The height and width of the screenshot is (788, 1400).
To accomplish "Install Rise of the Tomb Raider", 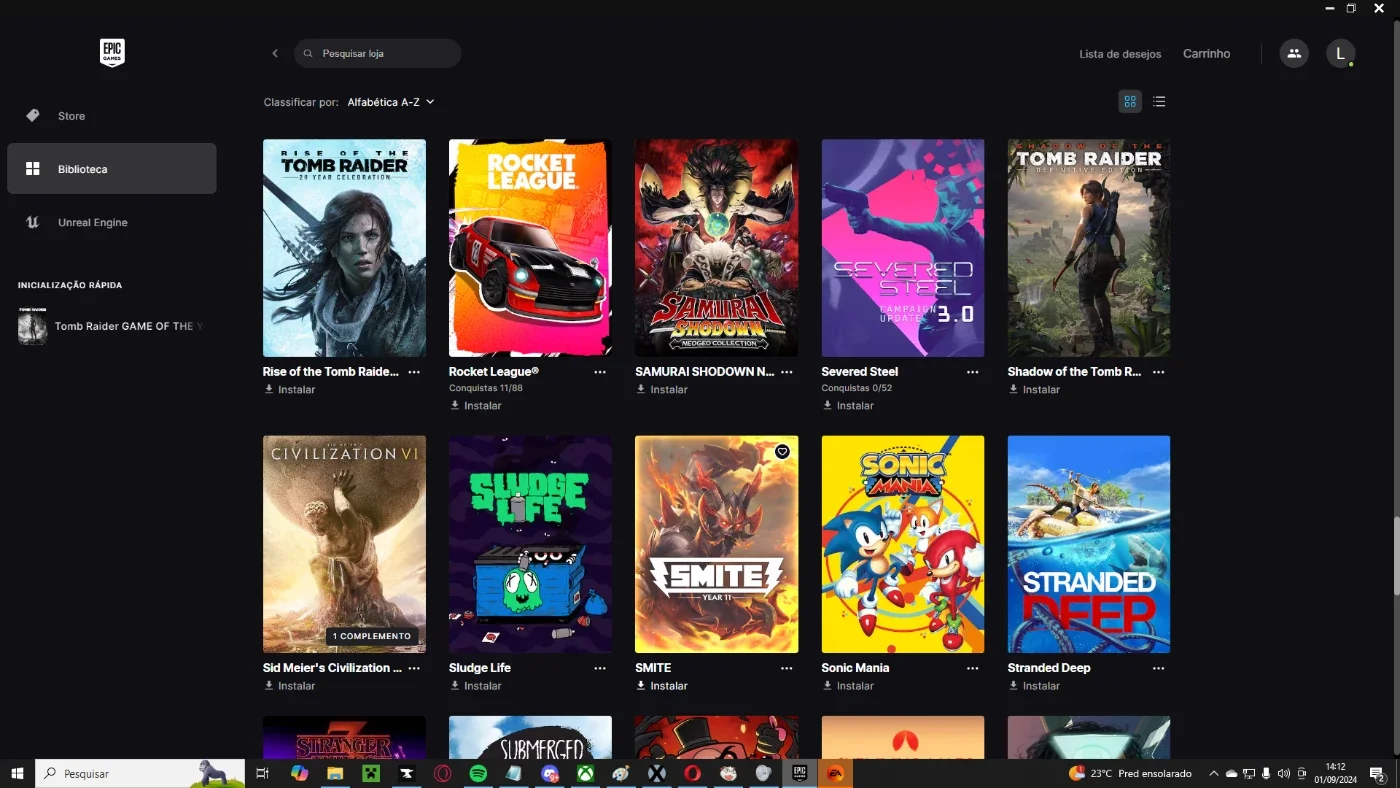I will (x=290, y=390).
